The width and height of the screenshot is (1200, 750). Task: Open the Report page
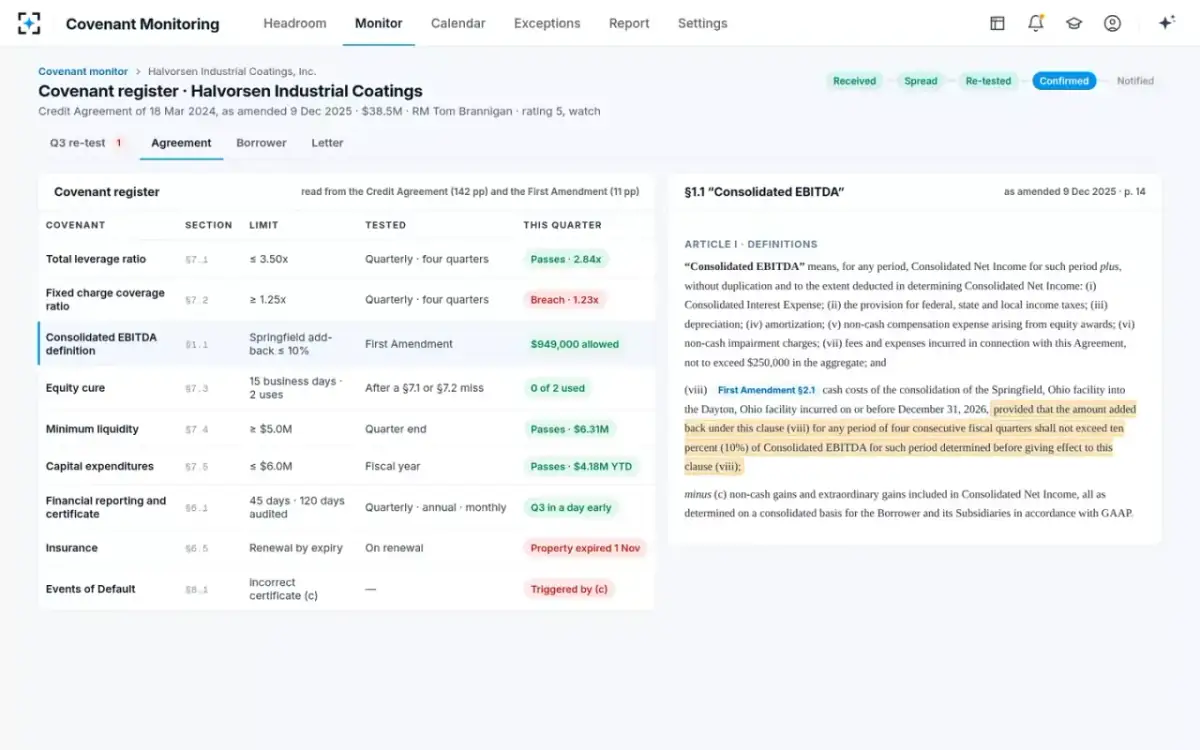629,23
